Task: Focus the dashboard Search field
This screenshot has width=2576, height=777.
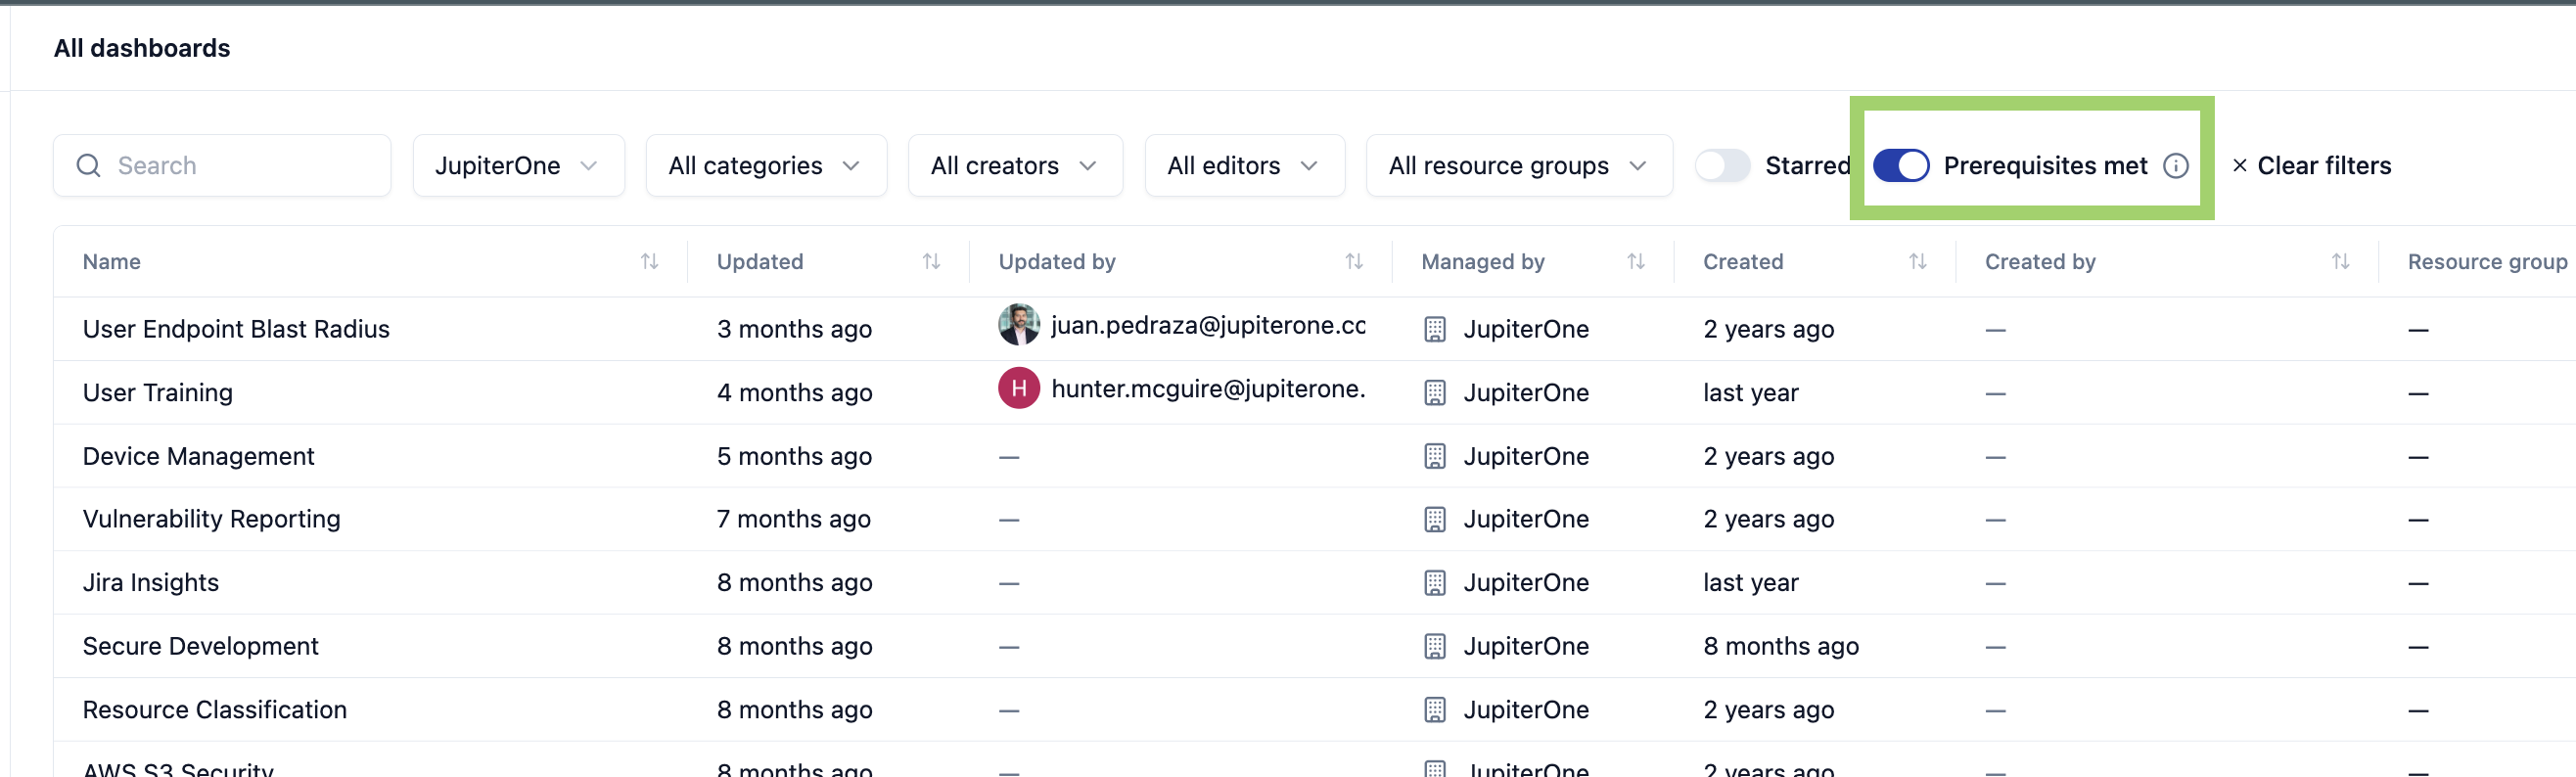Action: (222, 166)
